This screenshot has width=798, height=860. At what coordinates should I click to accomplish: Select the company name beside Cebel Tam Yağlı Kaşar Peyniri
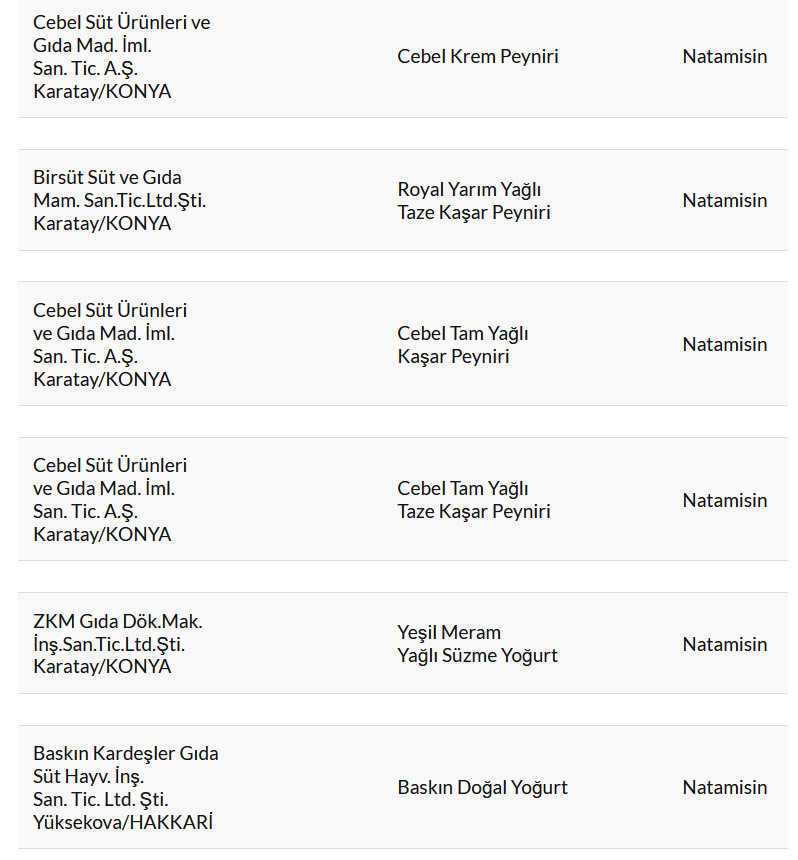point(110,311)
